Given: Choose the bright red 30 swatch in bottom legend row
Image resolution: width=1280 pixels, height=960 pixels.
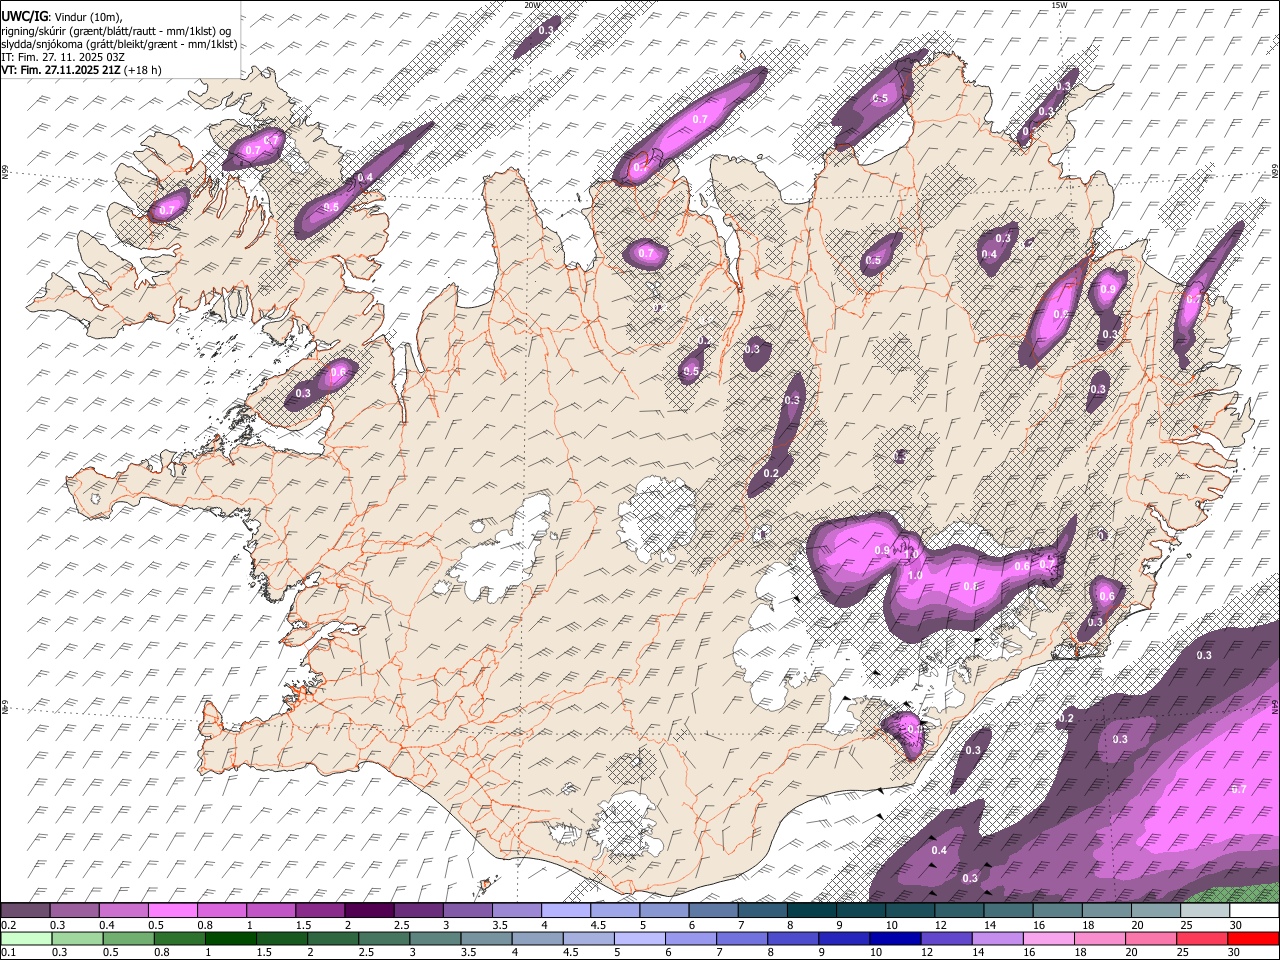Looking at the screenshot, I should pos(1252,939).
